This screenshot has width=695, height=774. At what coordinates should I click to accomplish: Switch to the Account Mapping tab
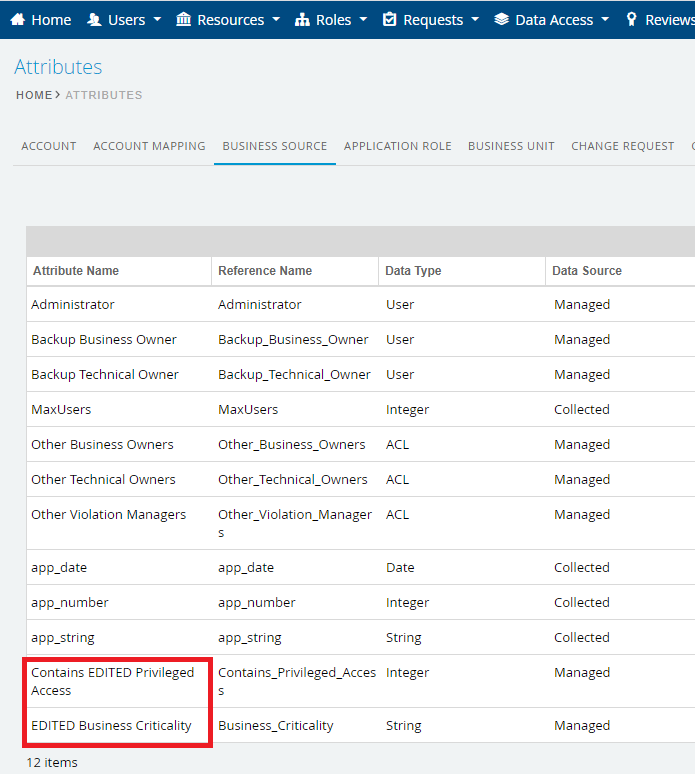click(x=149, y=146)
